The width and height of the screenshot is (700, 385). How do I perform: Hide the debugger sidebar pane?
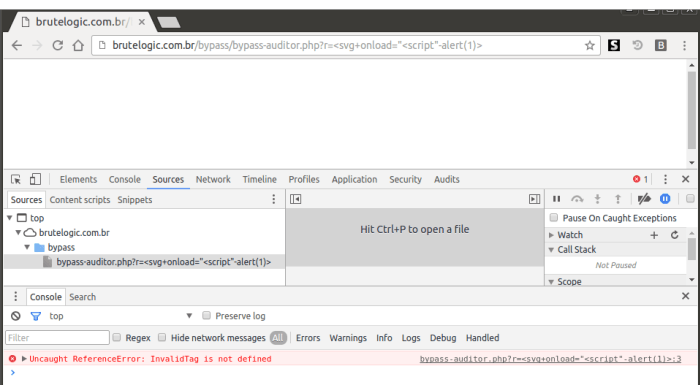click(x=534, y=199)
